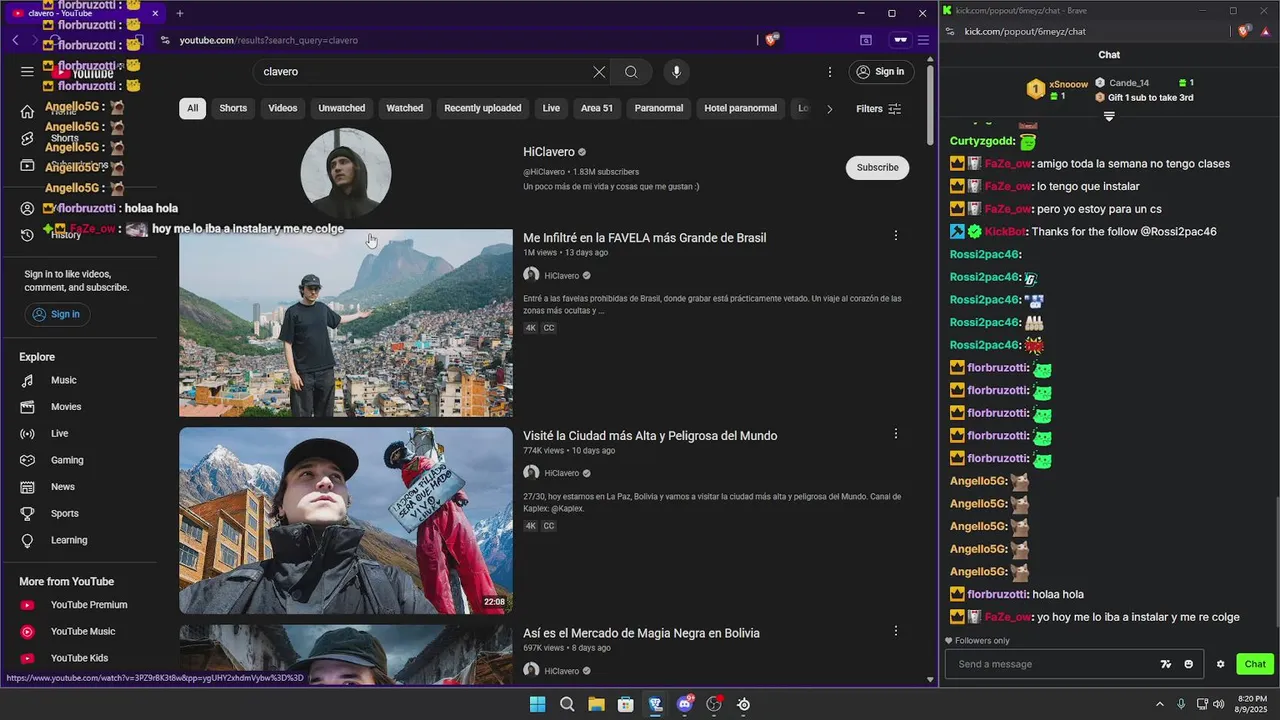
Task: View site information for youtube.com
Action: [x=165, y=40]
